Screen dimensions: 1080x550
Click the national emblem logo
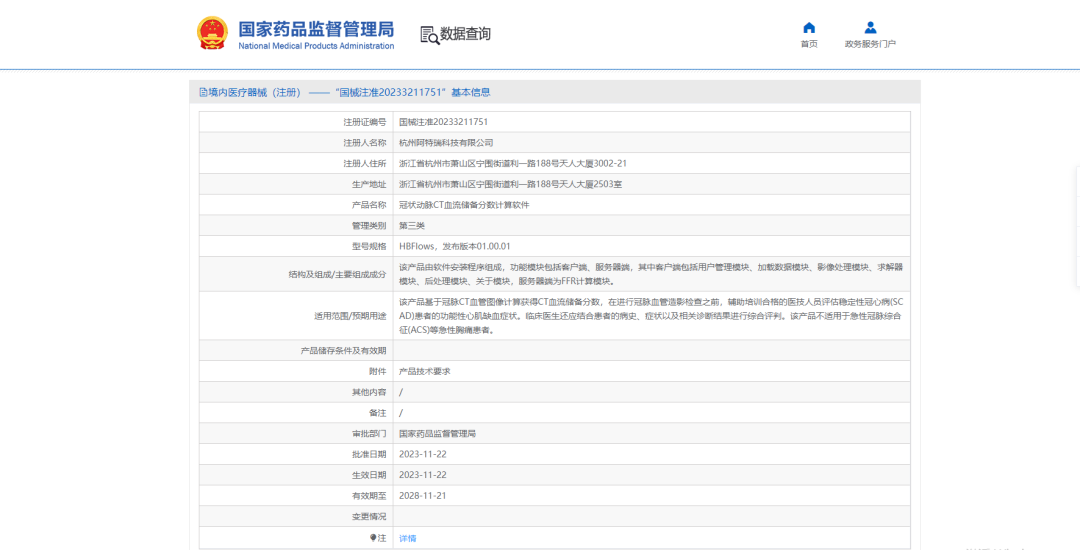click(211, 33)
